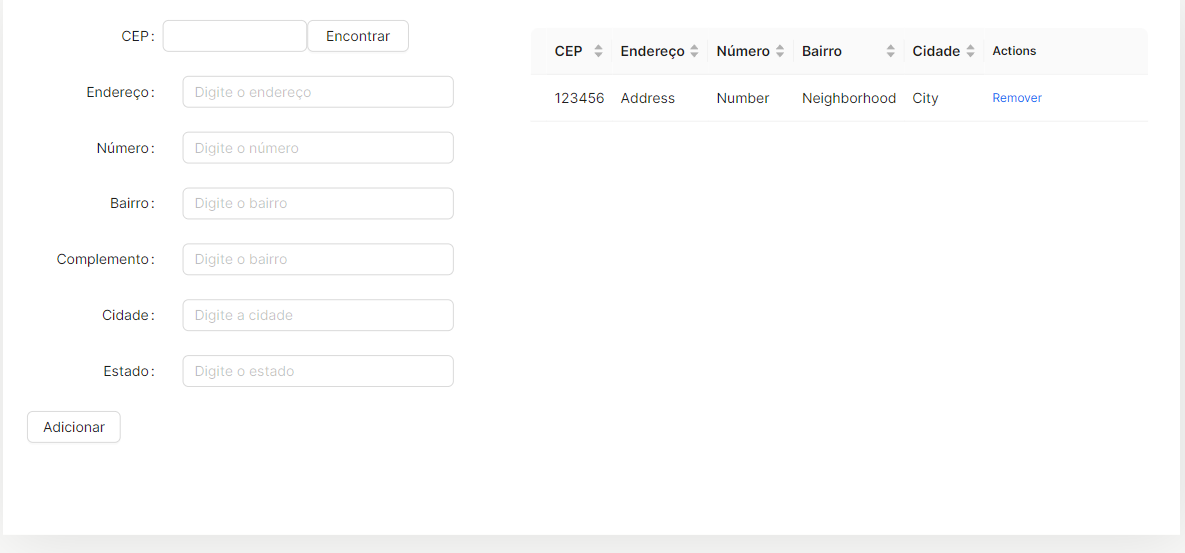Screen dimensions: 1185x553
Task: Select the Endereço column header text
Action: [652, 51]
